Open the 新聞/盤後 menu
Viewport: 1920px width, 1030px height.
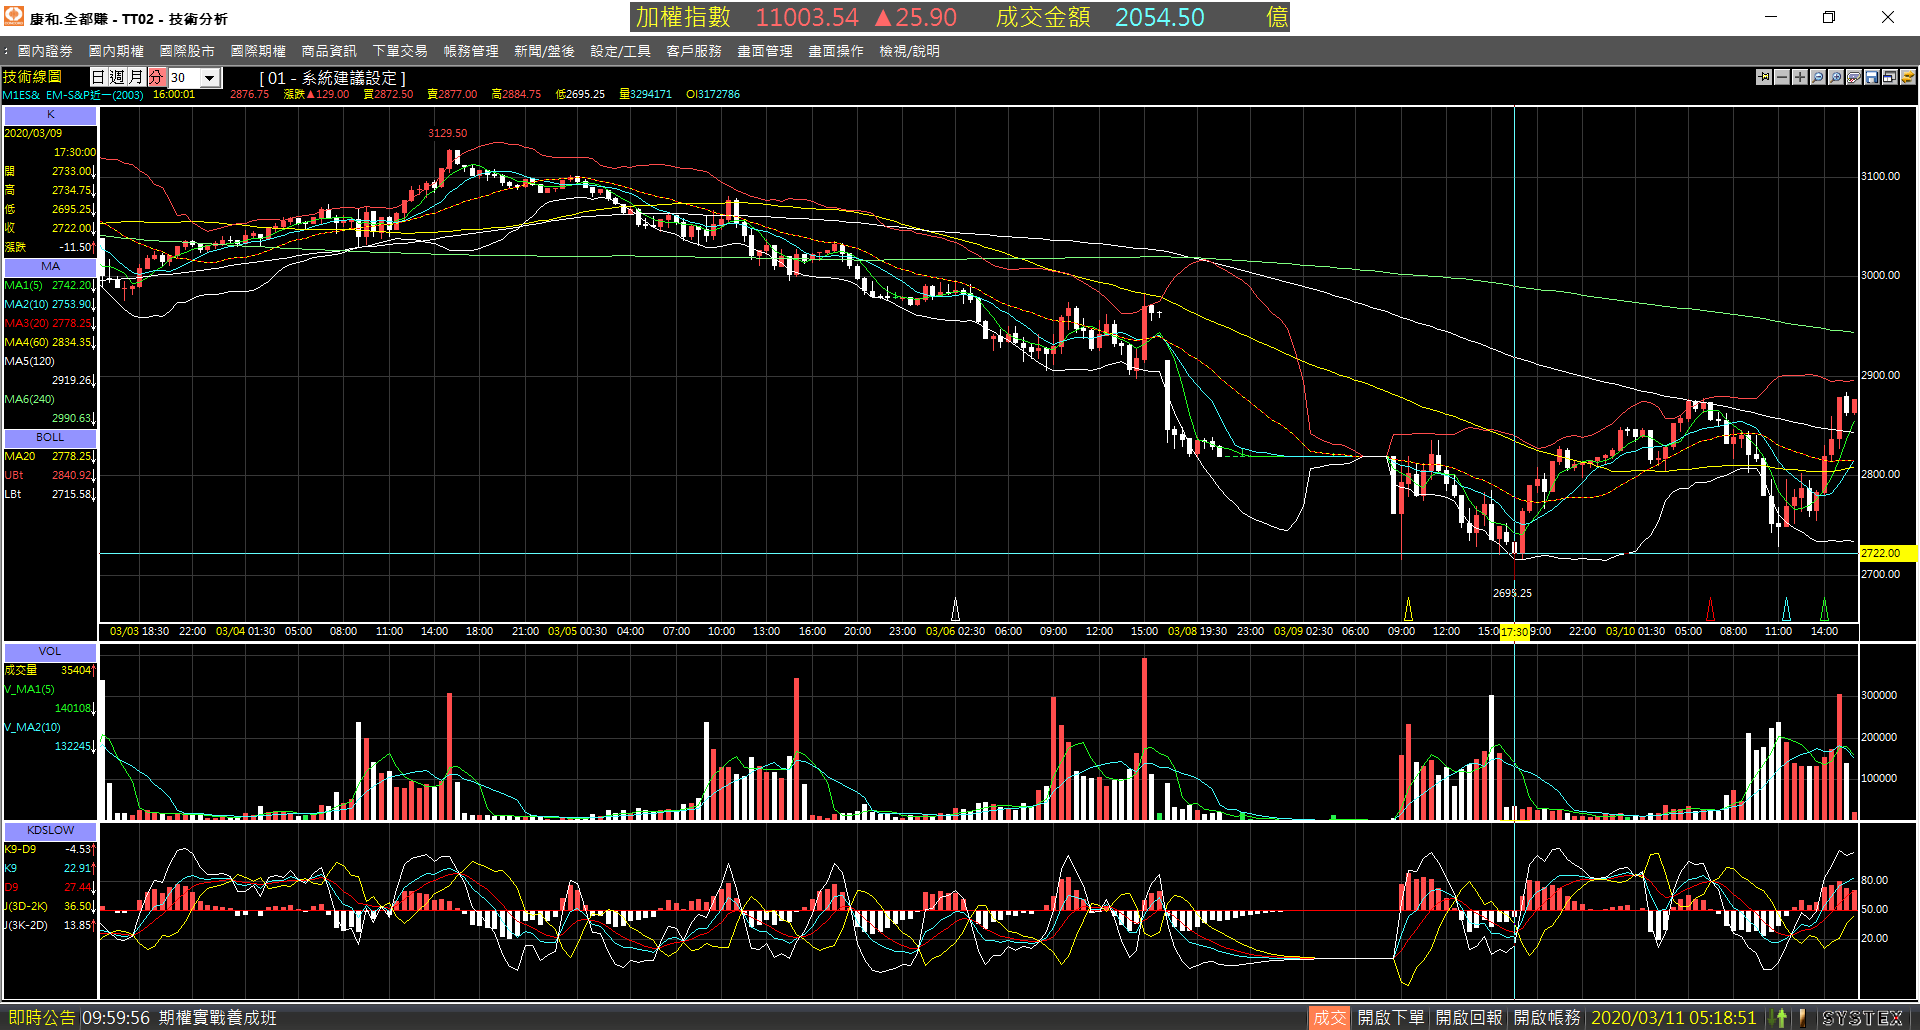(544, 51)
